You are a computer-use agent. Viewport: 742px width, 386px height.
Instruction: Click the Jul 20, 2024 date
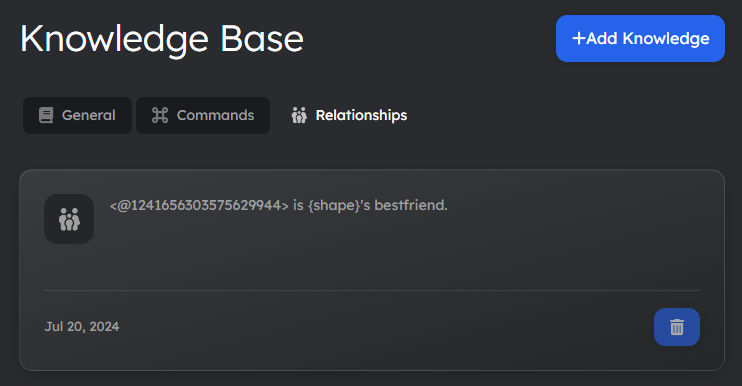82,327
